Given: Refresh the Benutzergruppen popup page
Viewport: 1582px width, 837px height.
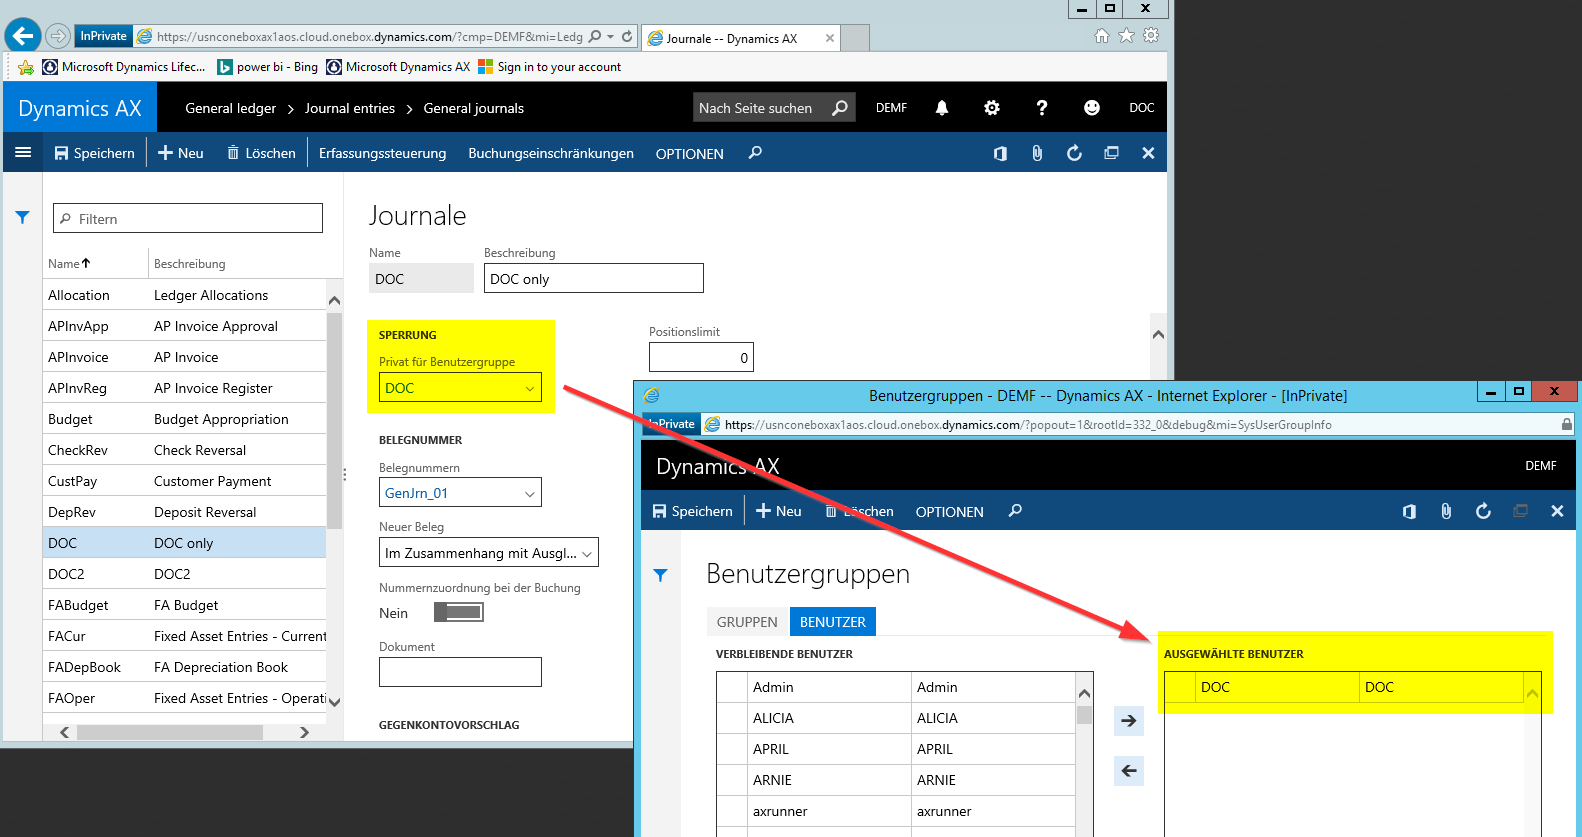Looking at the screenshot, I should click(1483, 511).
